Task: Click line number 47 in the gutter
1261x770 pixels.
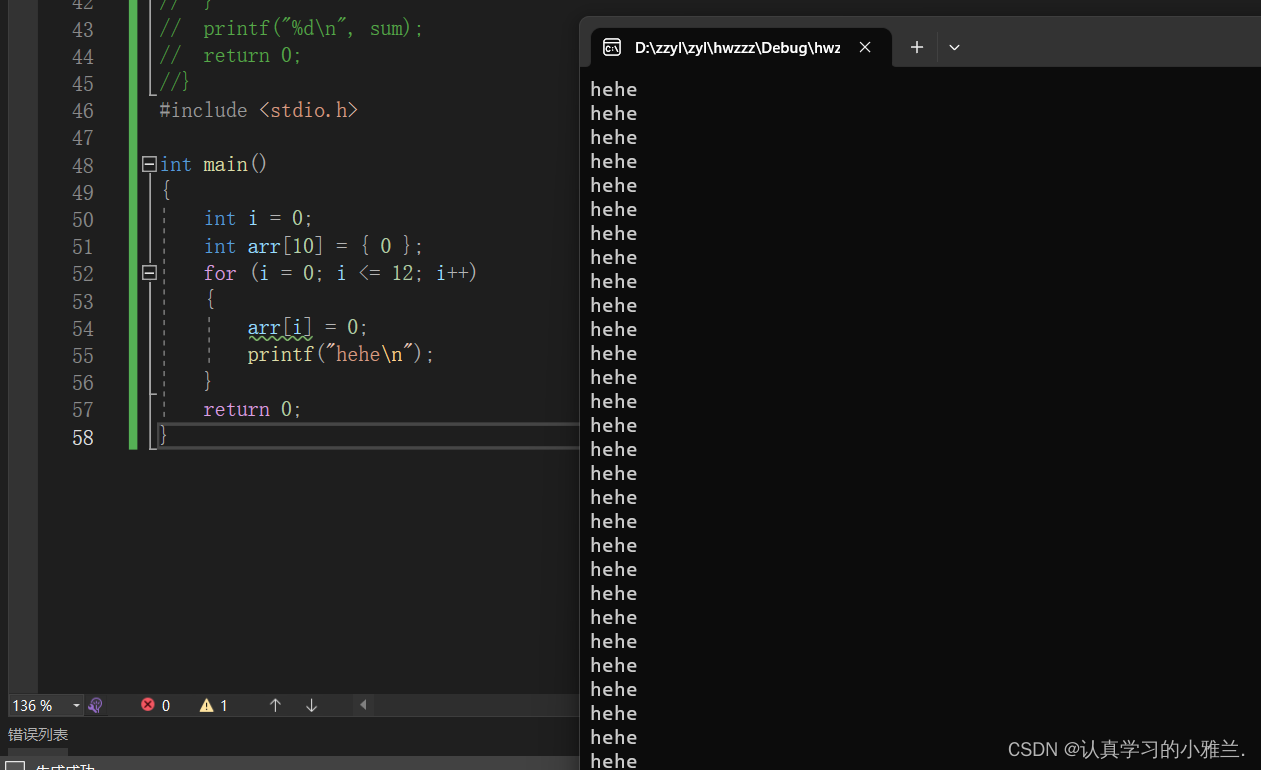Action: (83, 138)
